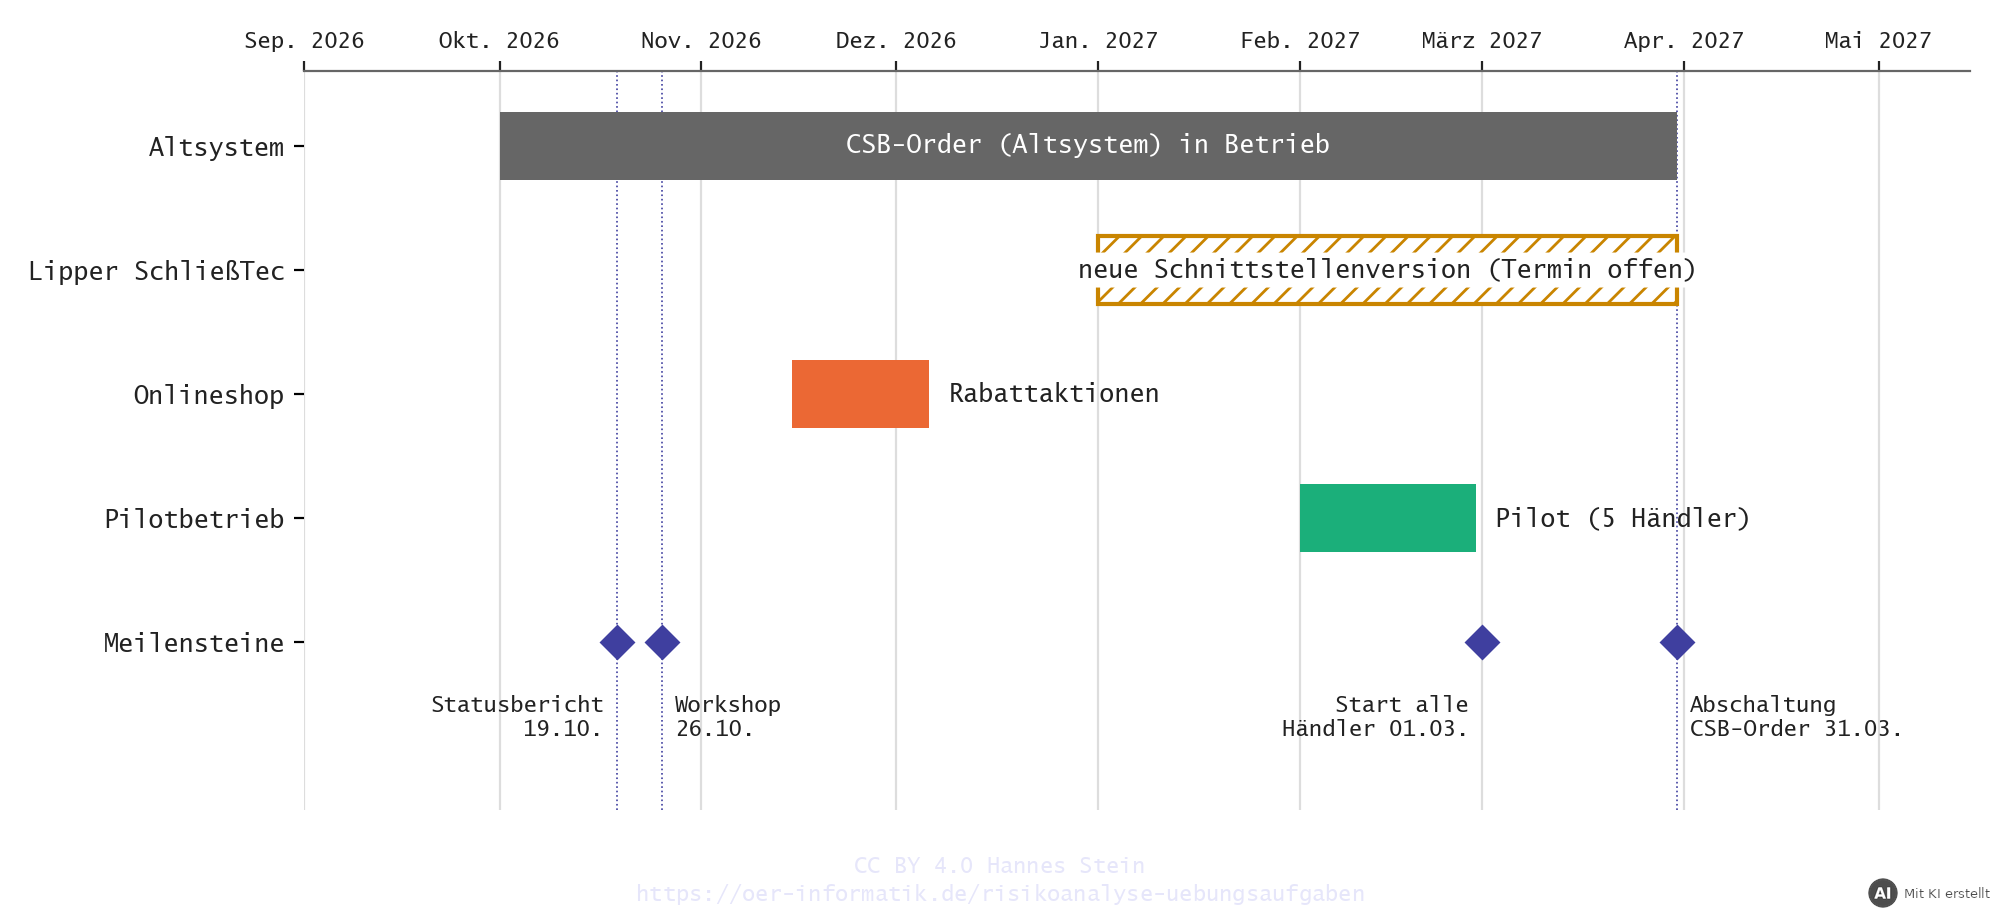This screenshot has height=918, width=2000.
Task: Click the 'Okt. 2026' axis label
Action: (x=499, y=41)
